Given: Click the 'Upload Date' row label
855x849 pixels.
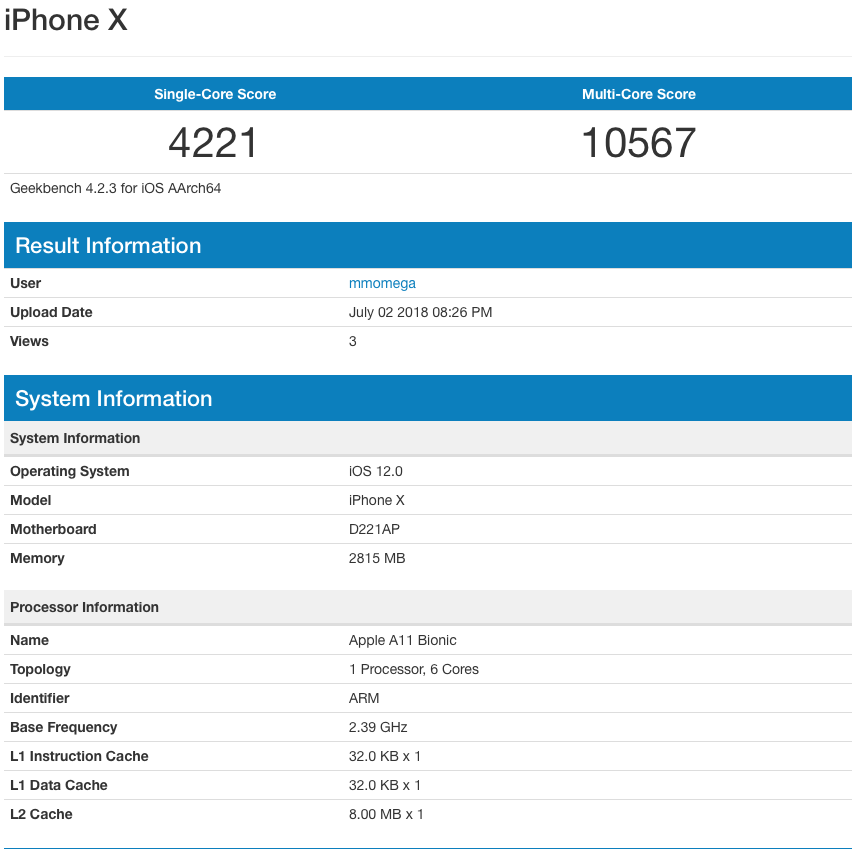Looking at the screenshot, I should pos(51,312).
